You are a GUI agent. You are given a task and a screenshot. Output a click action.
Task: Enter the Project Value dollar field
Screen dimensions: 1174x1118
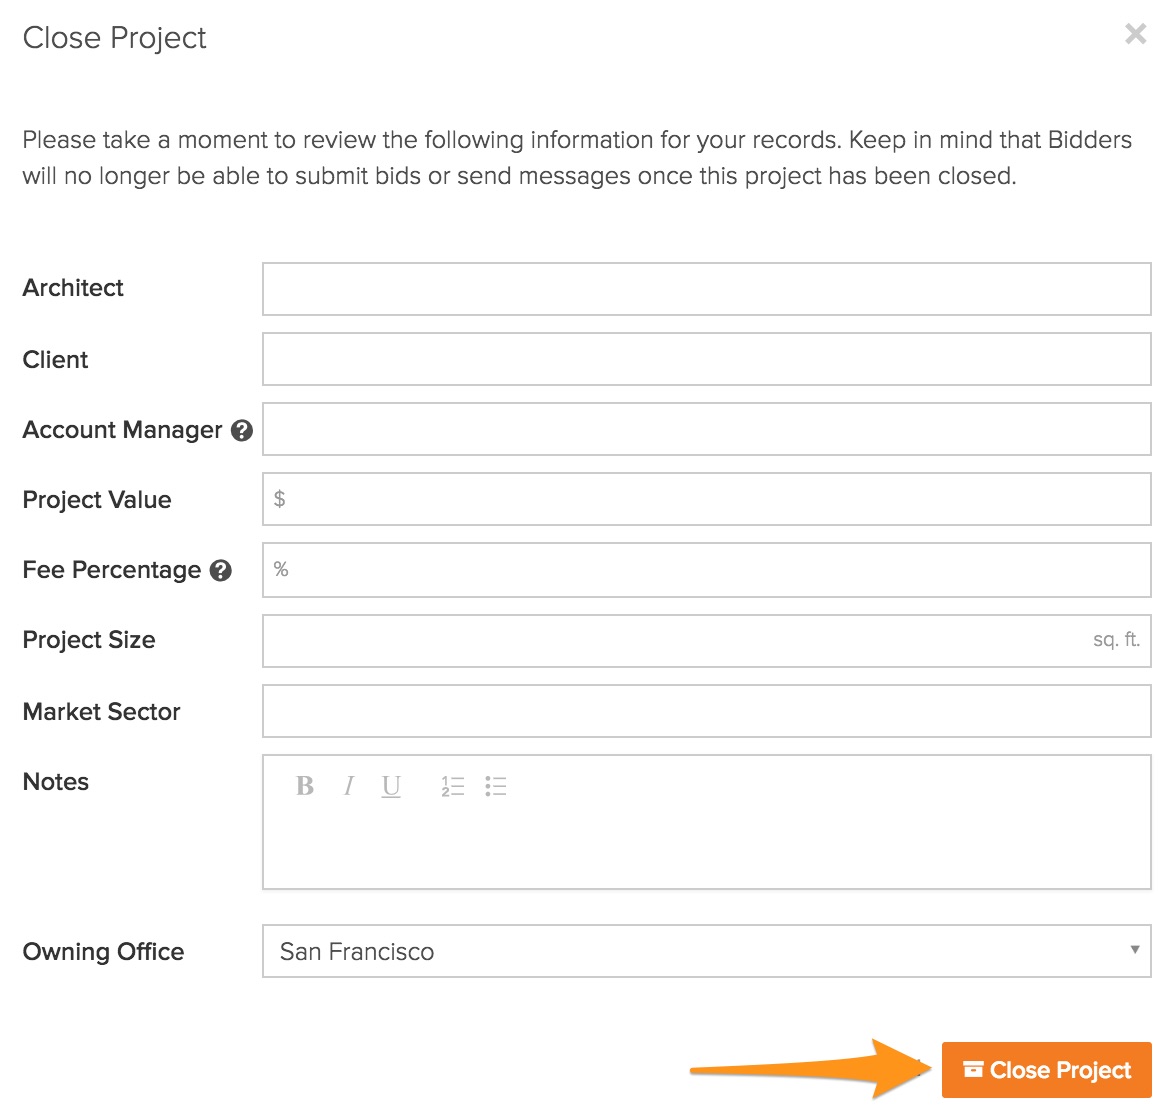706,499
